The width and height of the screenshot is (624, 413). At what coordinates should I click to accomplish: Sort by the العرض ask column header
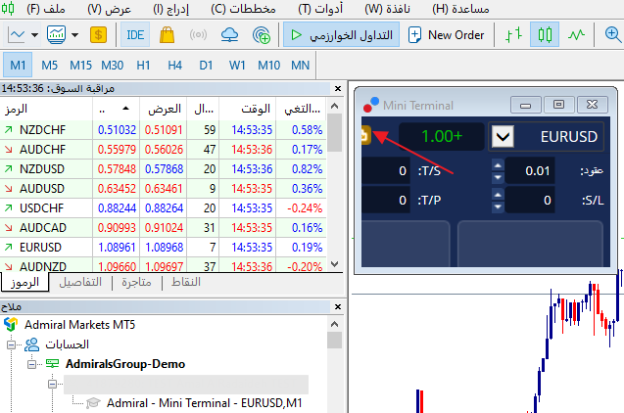coord(163,109)
